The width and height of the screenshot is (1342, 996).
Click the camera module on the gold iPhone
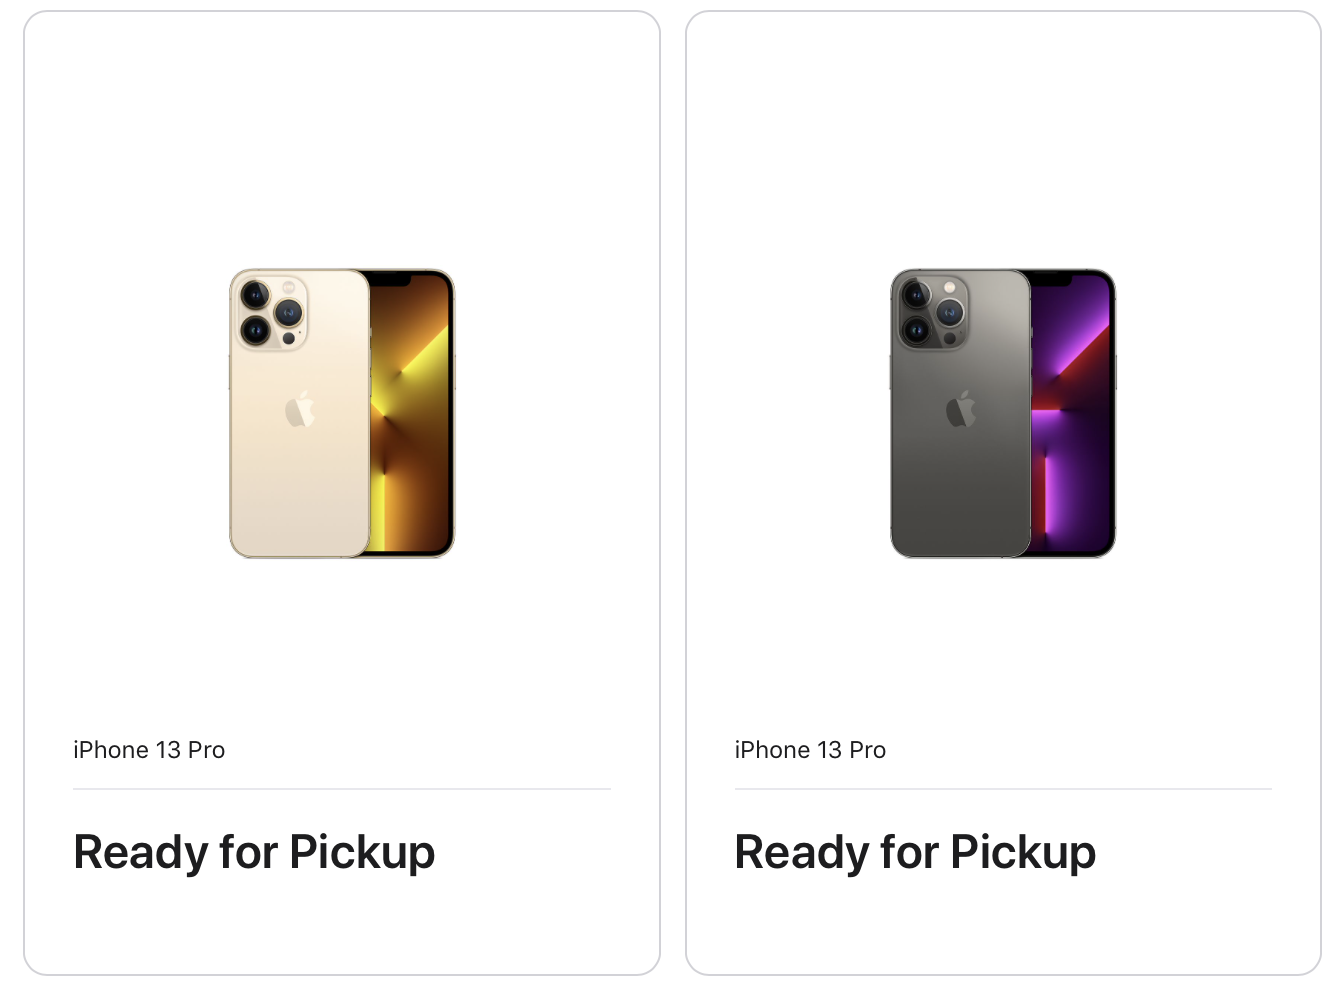[x=272, y=312]
